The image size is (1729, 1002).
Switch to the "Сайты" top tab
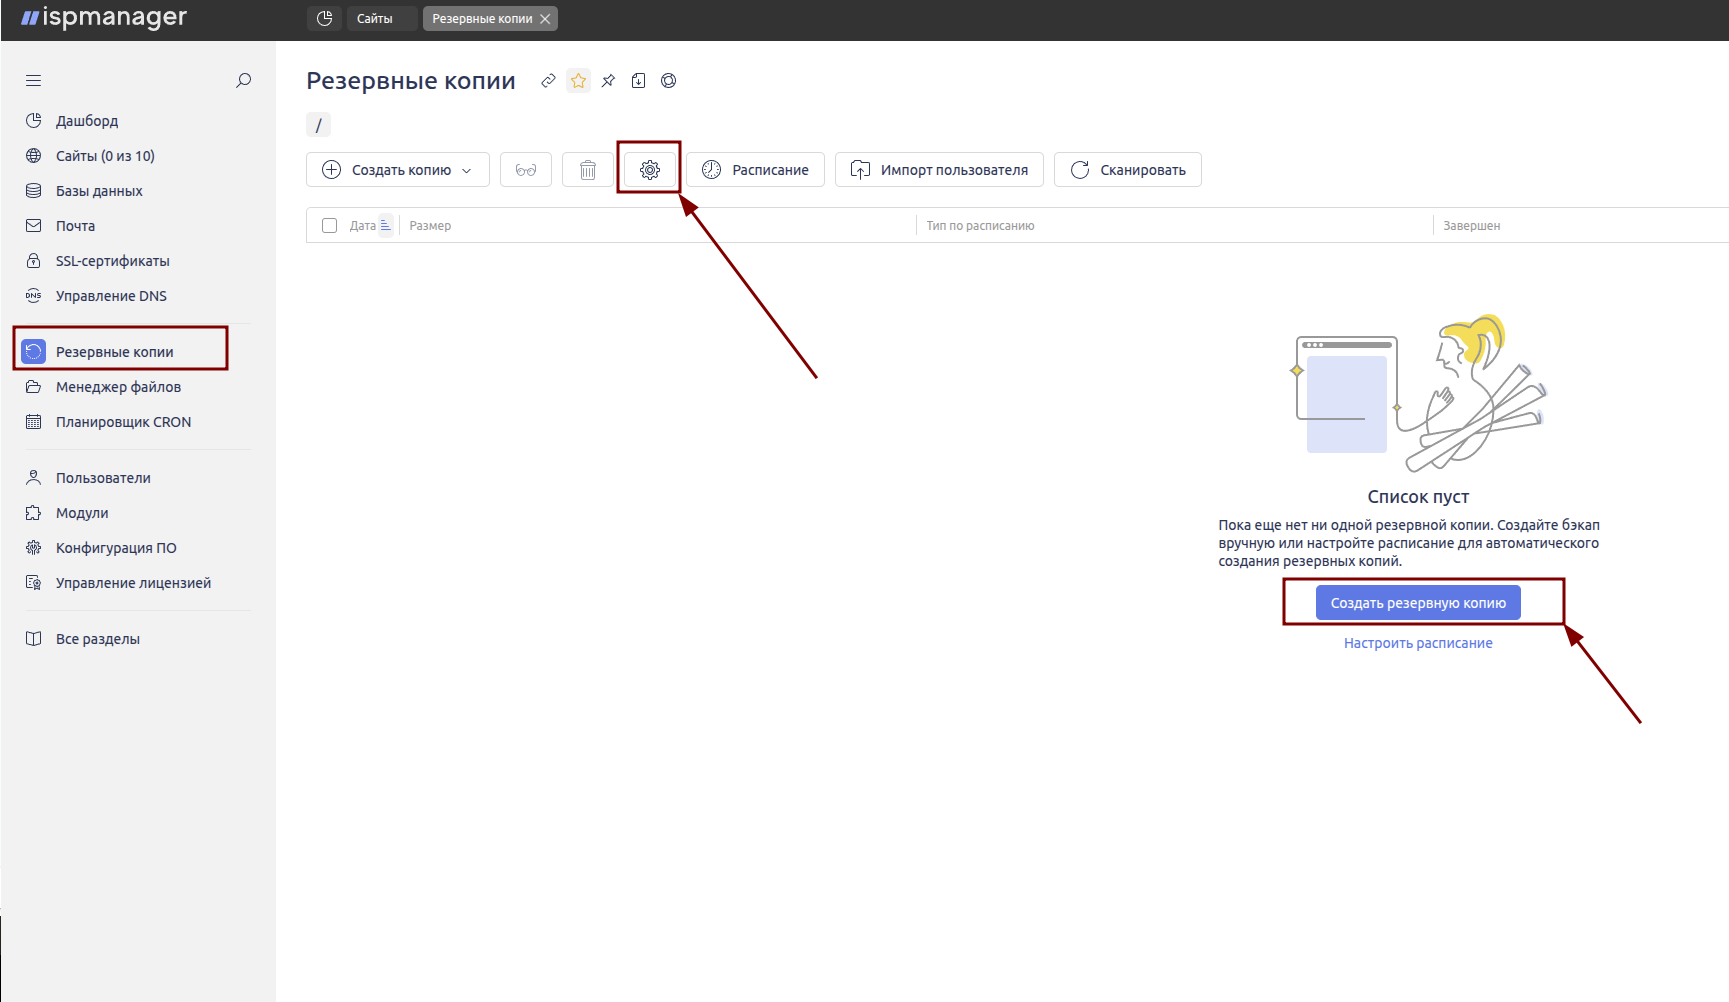click(375, 18)
